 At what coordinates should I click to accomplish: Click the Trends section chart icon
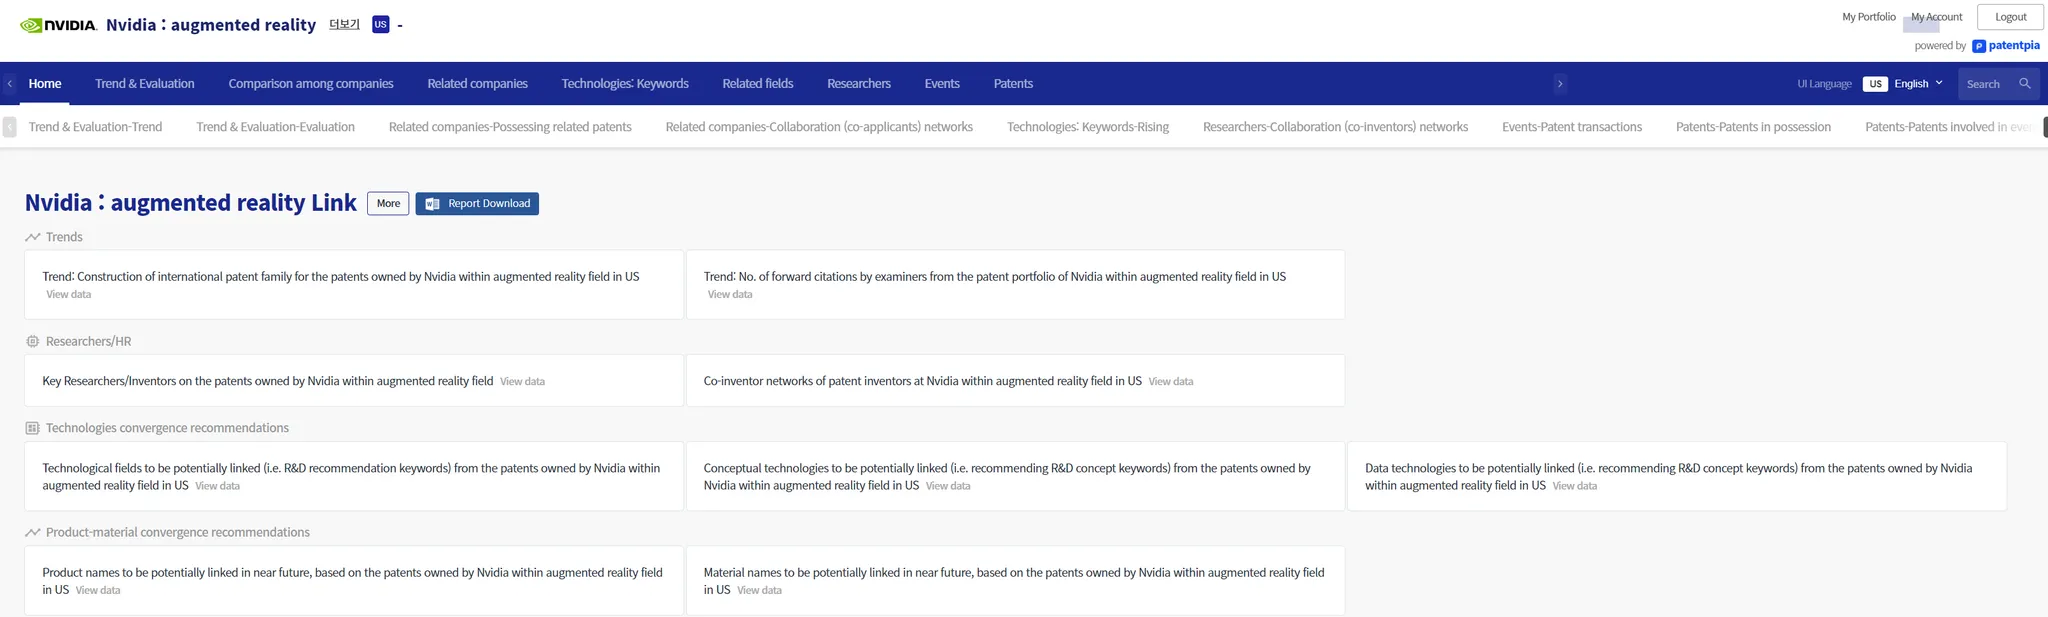point(33,237)
